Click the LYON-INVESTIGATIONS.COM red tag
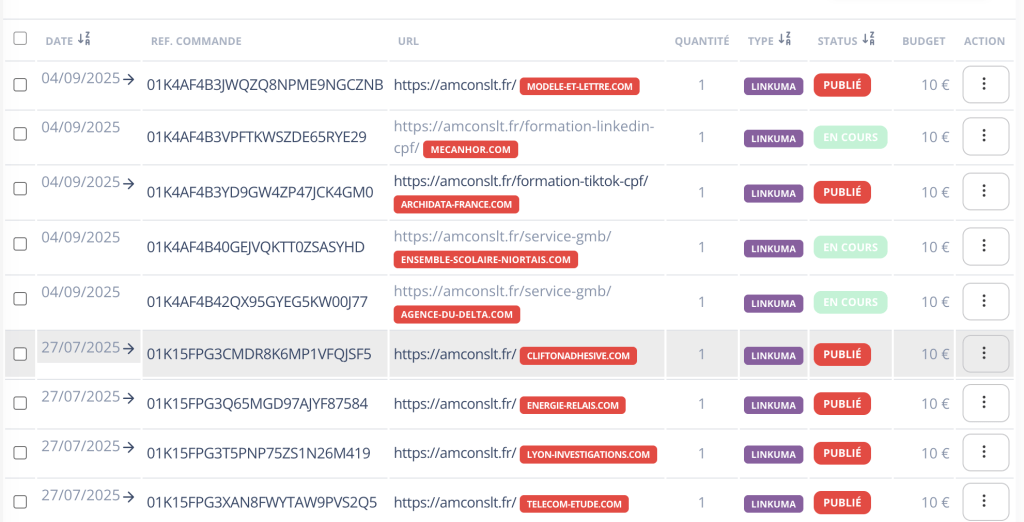Image resolution: width=1024 pixels, height=522 pixels. pyautogui.click(x=588, y=454)
